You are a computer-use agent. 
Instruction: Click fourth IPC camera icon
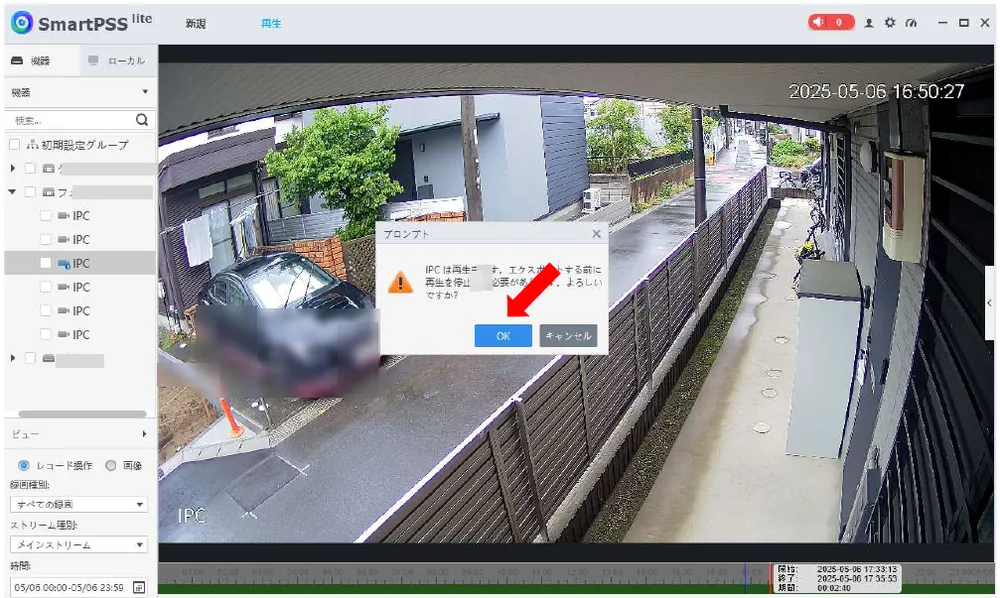[x=64, y=287]
